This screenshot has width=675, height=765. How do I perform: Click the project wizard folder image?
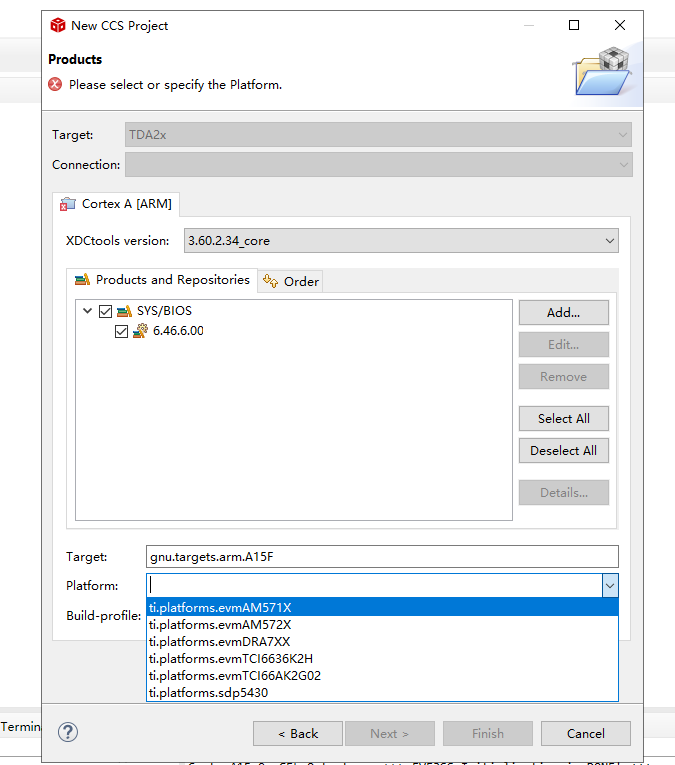[604, 71]
